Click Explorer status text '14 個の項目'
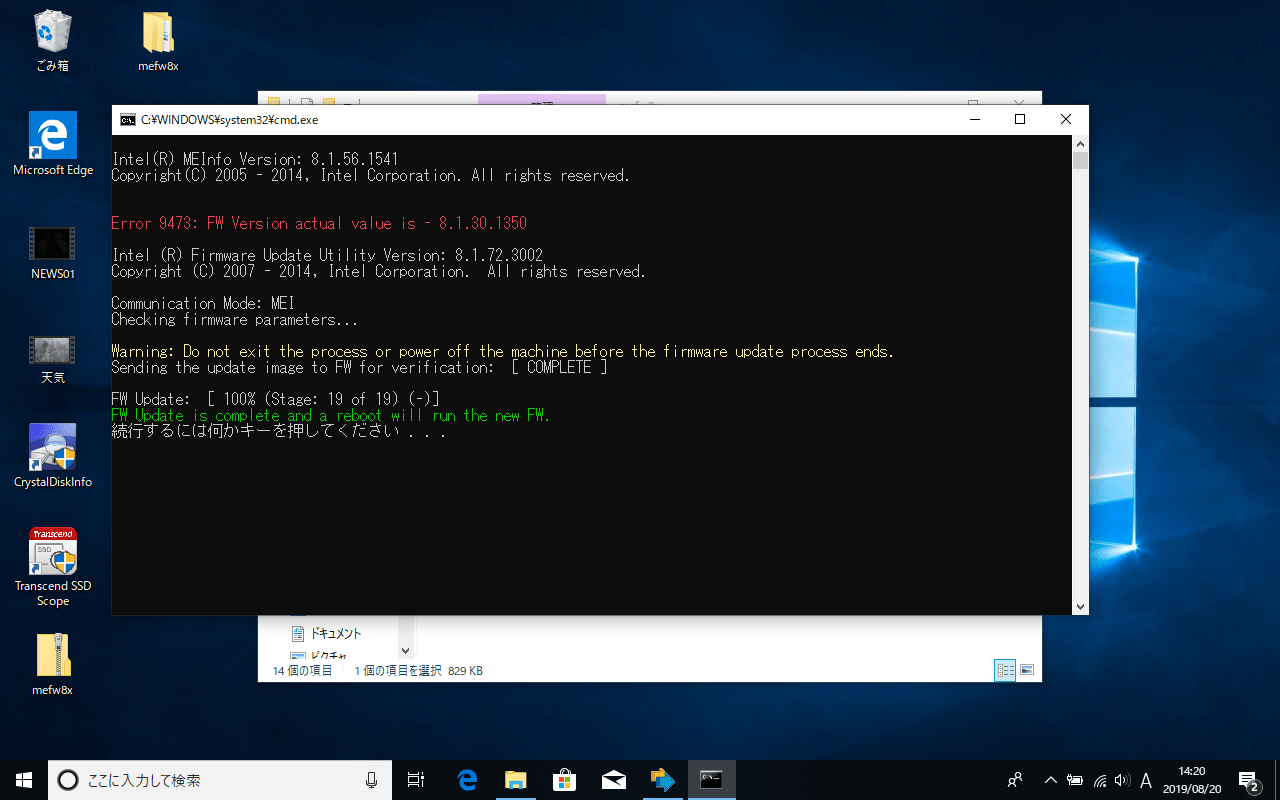Screen dimensions: 1280x800 click(x=302, y=671)
